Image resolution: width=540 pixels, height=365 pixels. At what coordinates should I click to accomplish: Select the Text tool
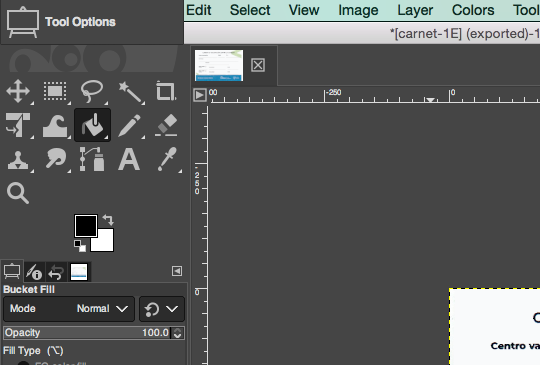tap(129, 159)
